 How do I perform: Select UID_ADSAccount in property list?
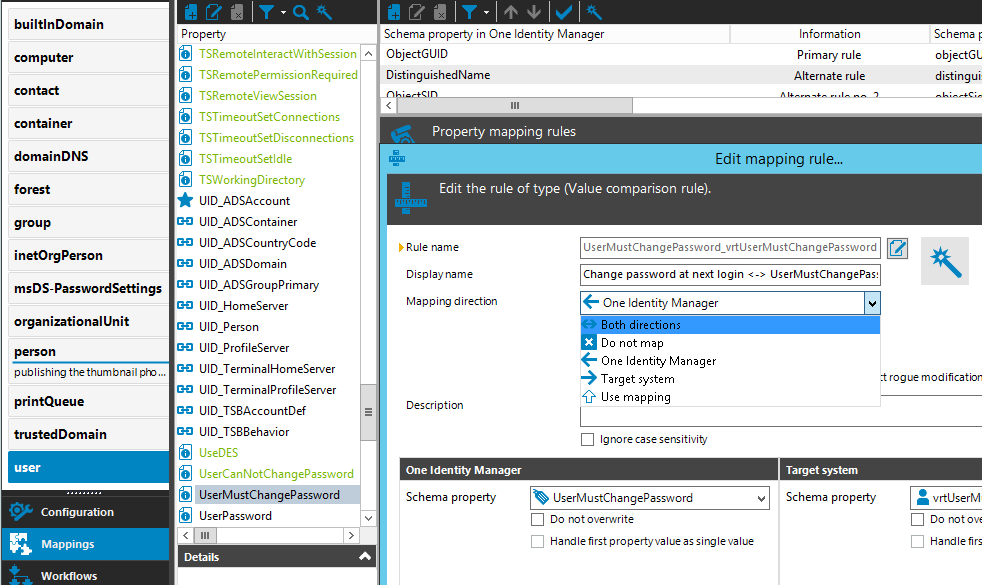(x=244, y=200)
